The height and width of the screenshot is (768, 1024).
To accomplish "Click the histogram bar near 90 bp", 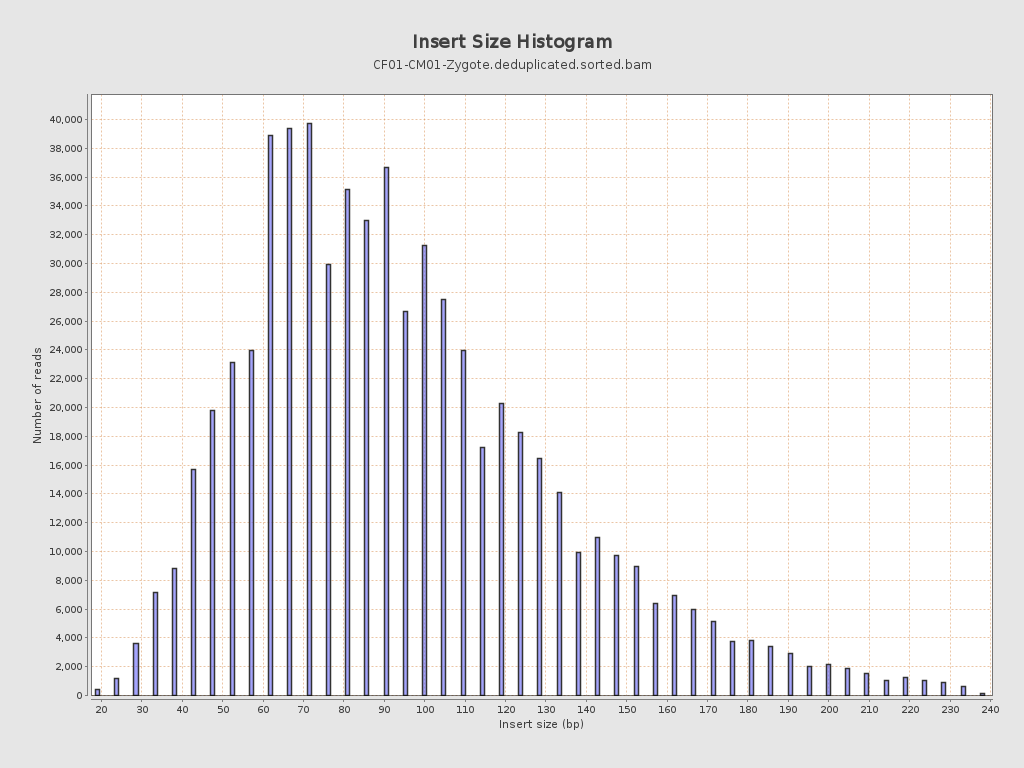I will 387,432.
